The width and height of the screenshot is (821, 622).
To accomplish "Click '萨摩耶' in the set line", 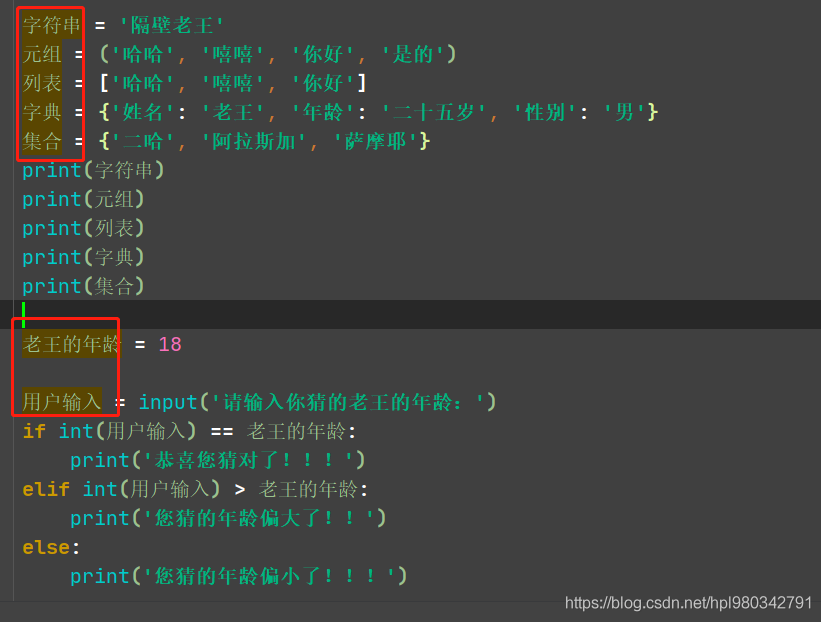I will [x=376, y=141].
